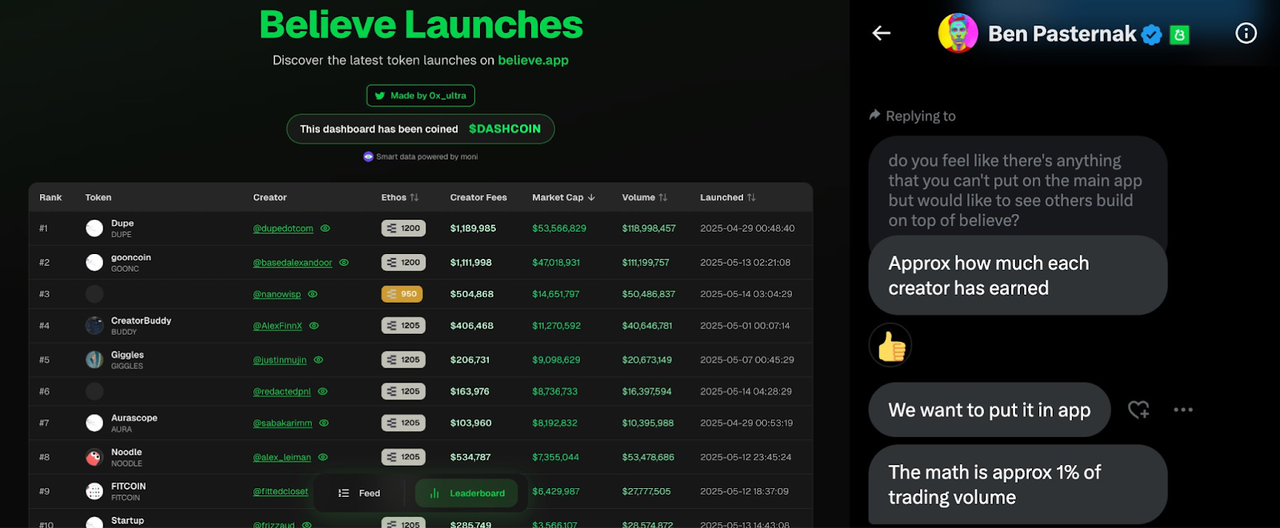Click the 'Made by 0x_ultra' button

click(x=420, y=96)
